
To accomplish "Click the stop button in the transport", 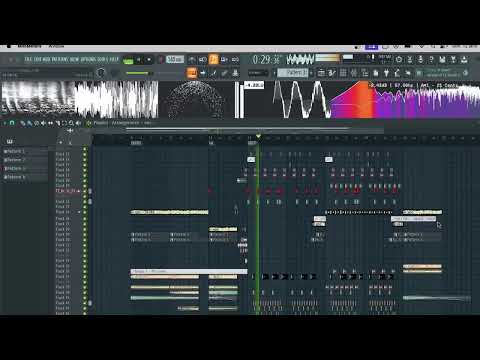I will click(149, 60).
